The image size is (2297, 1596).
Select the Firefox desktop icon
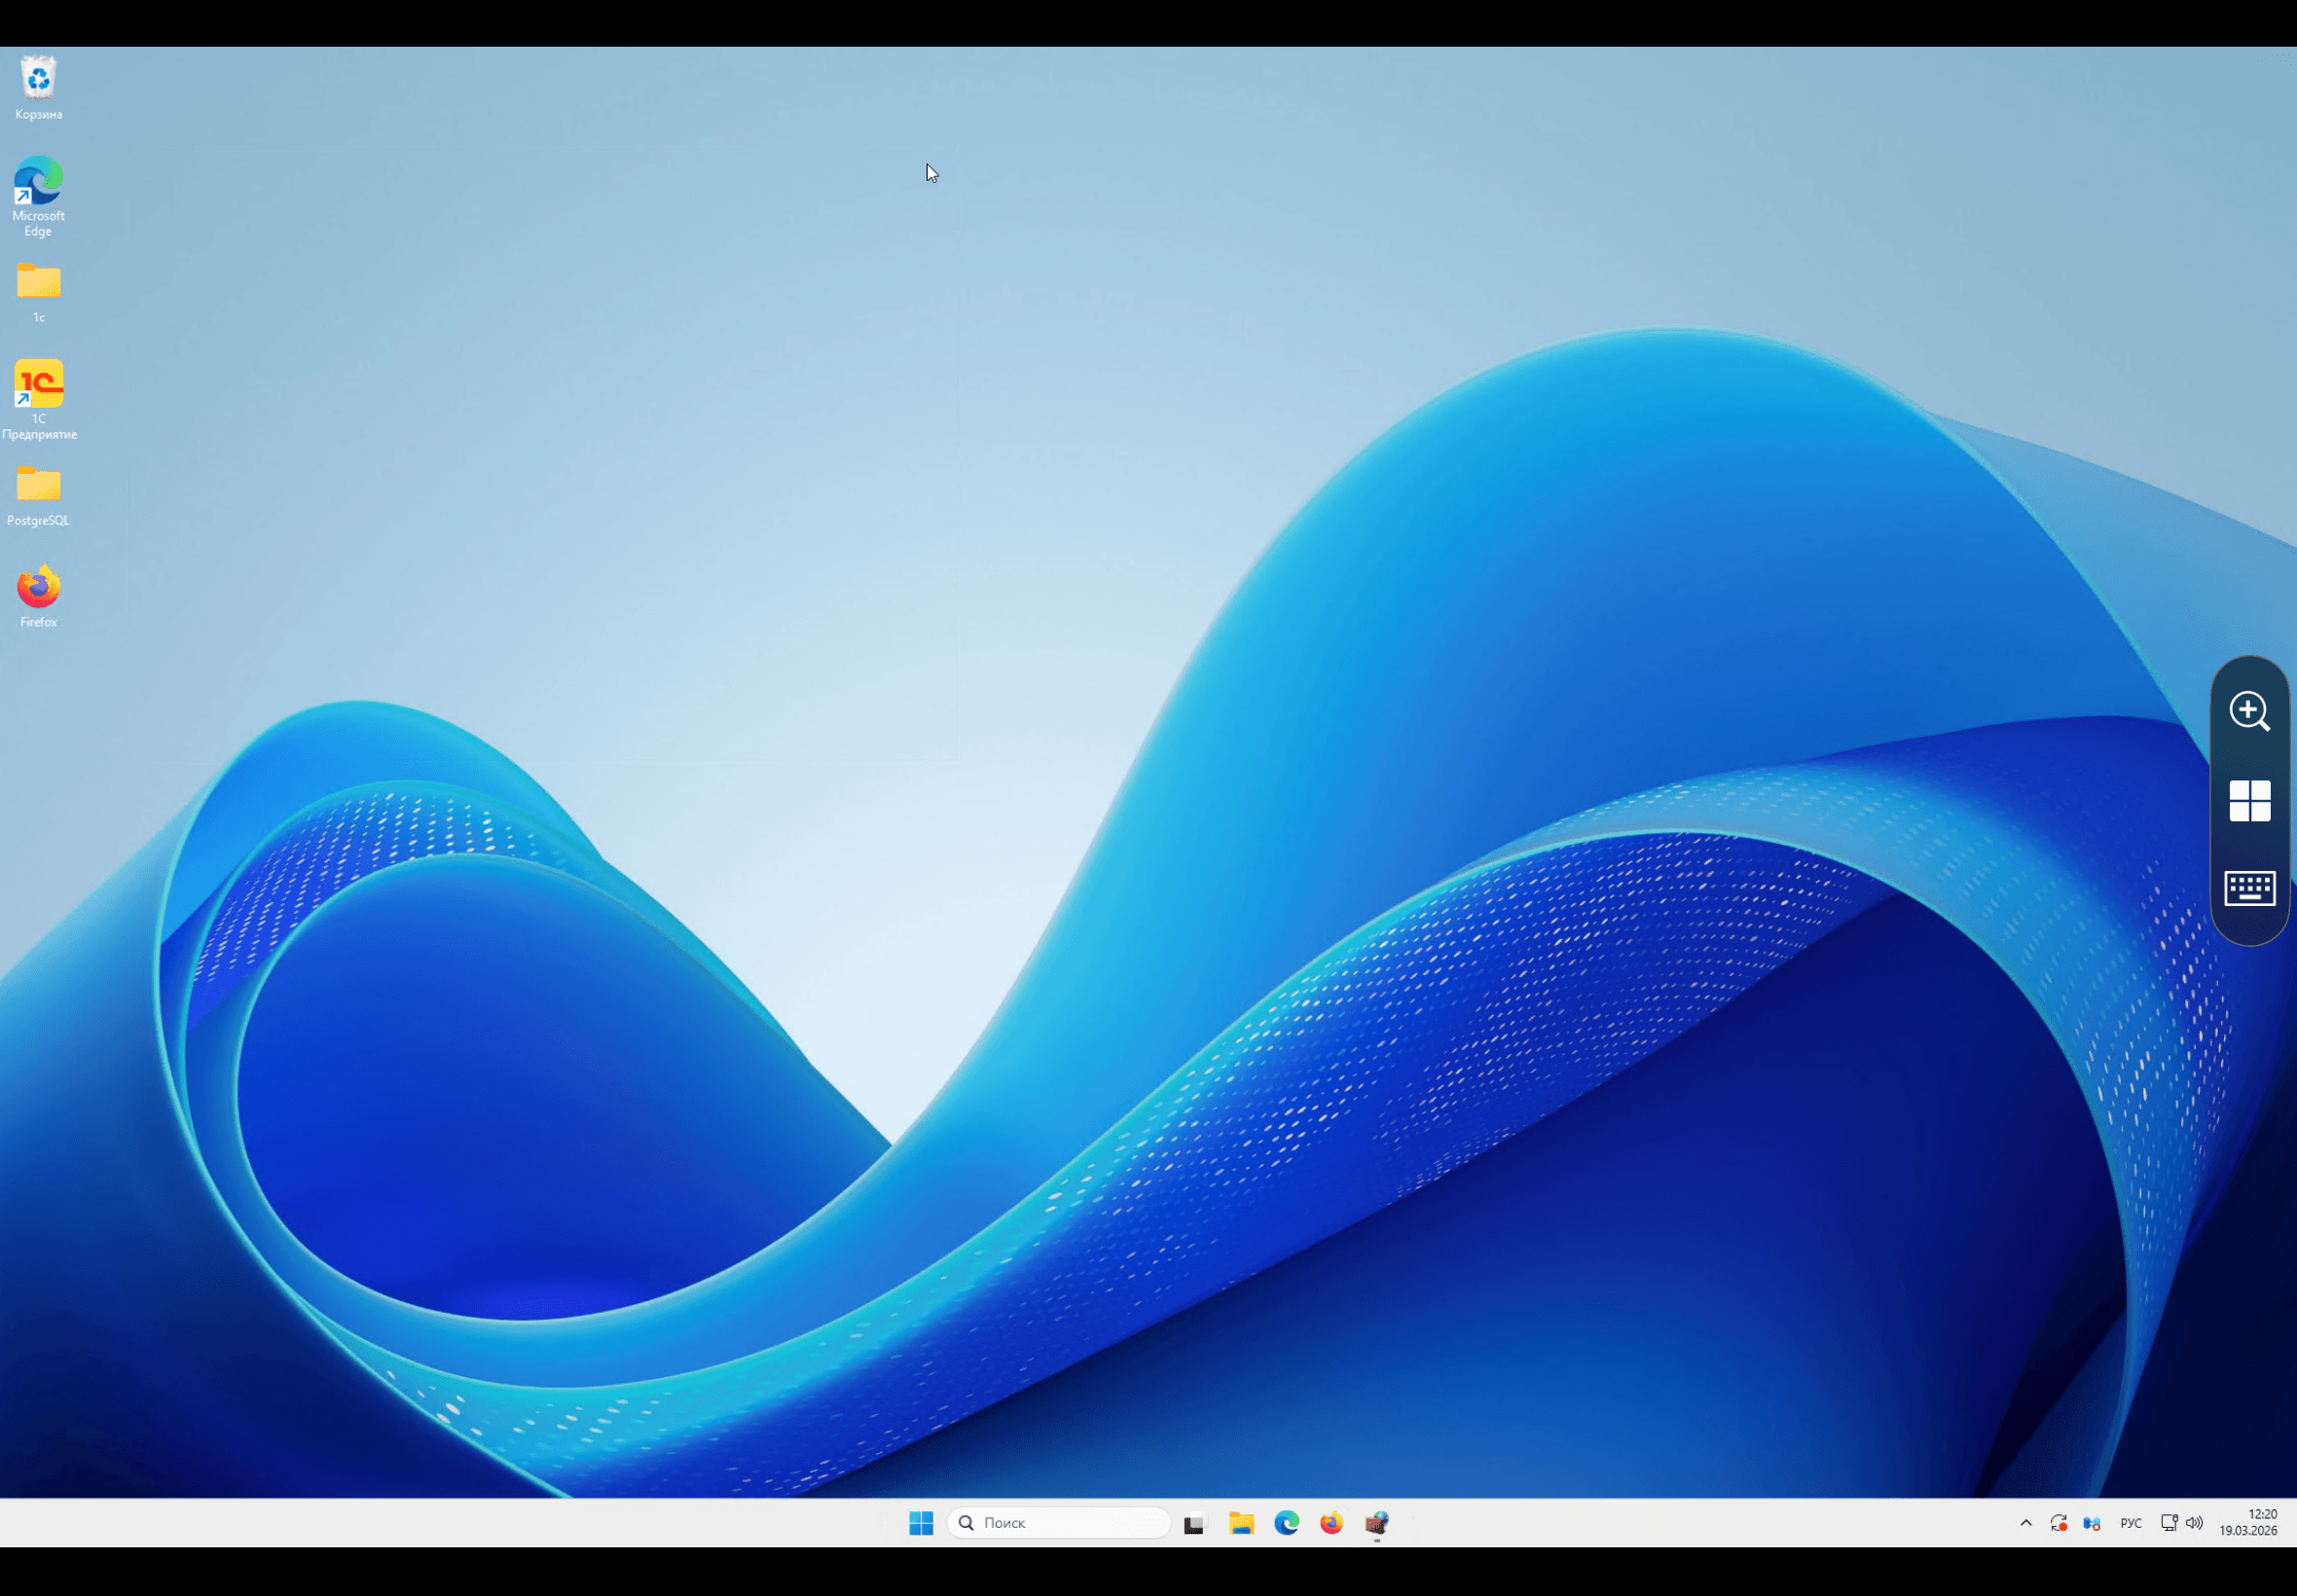click(x=38, y=588)
